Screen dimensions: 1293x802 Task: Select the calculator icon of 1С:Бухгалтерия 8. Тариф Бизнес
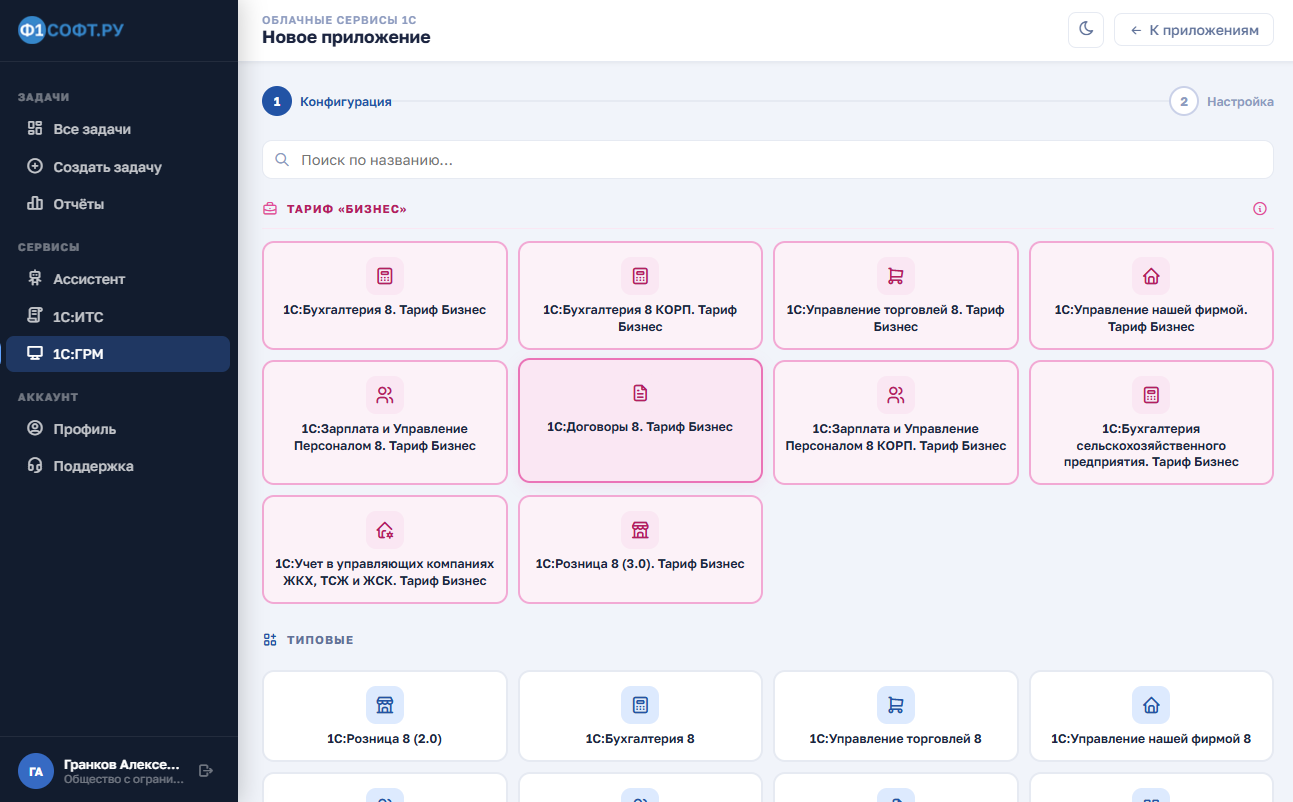point(385,276)
